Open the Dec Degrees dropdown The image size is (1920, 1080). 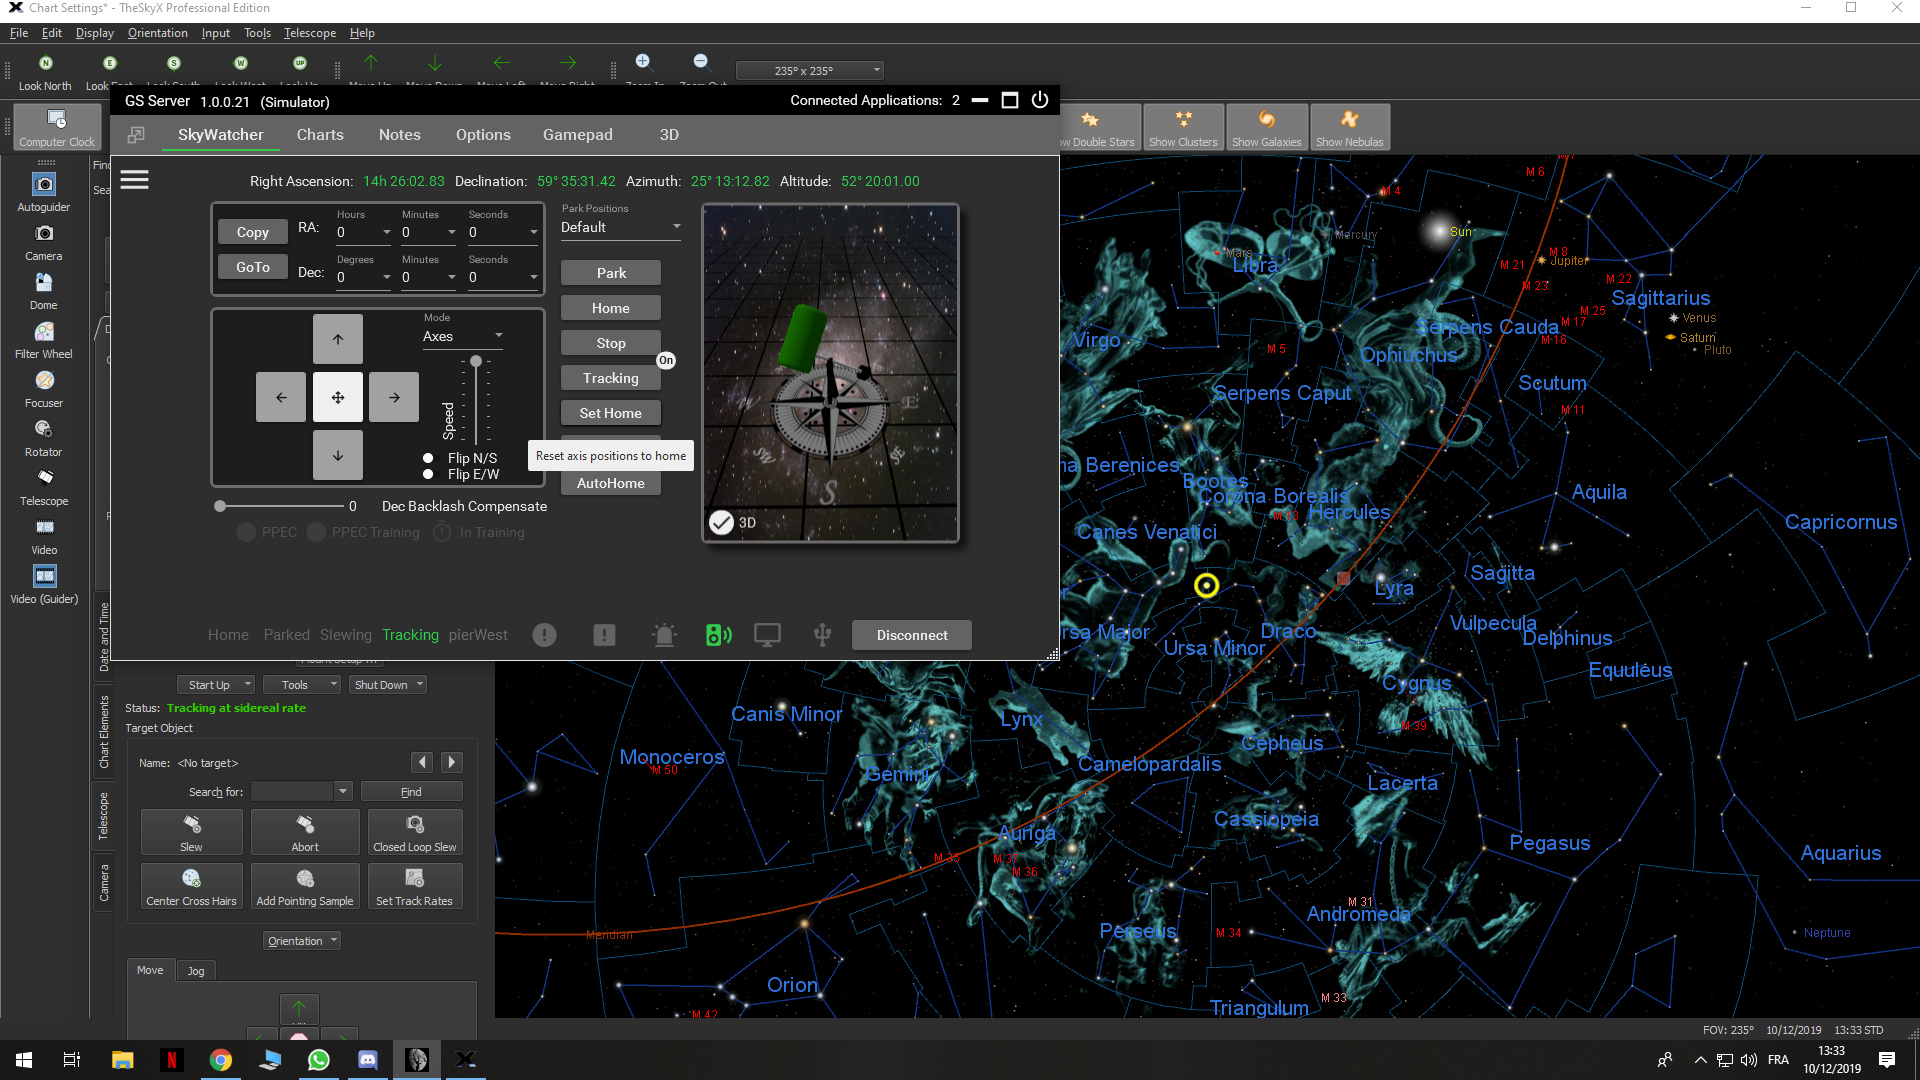(363, 277)
